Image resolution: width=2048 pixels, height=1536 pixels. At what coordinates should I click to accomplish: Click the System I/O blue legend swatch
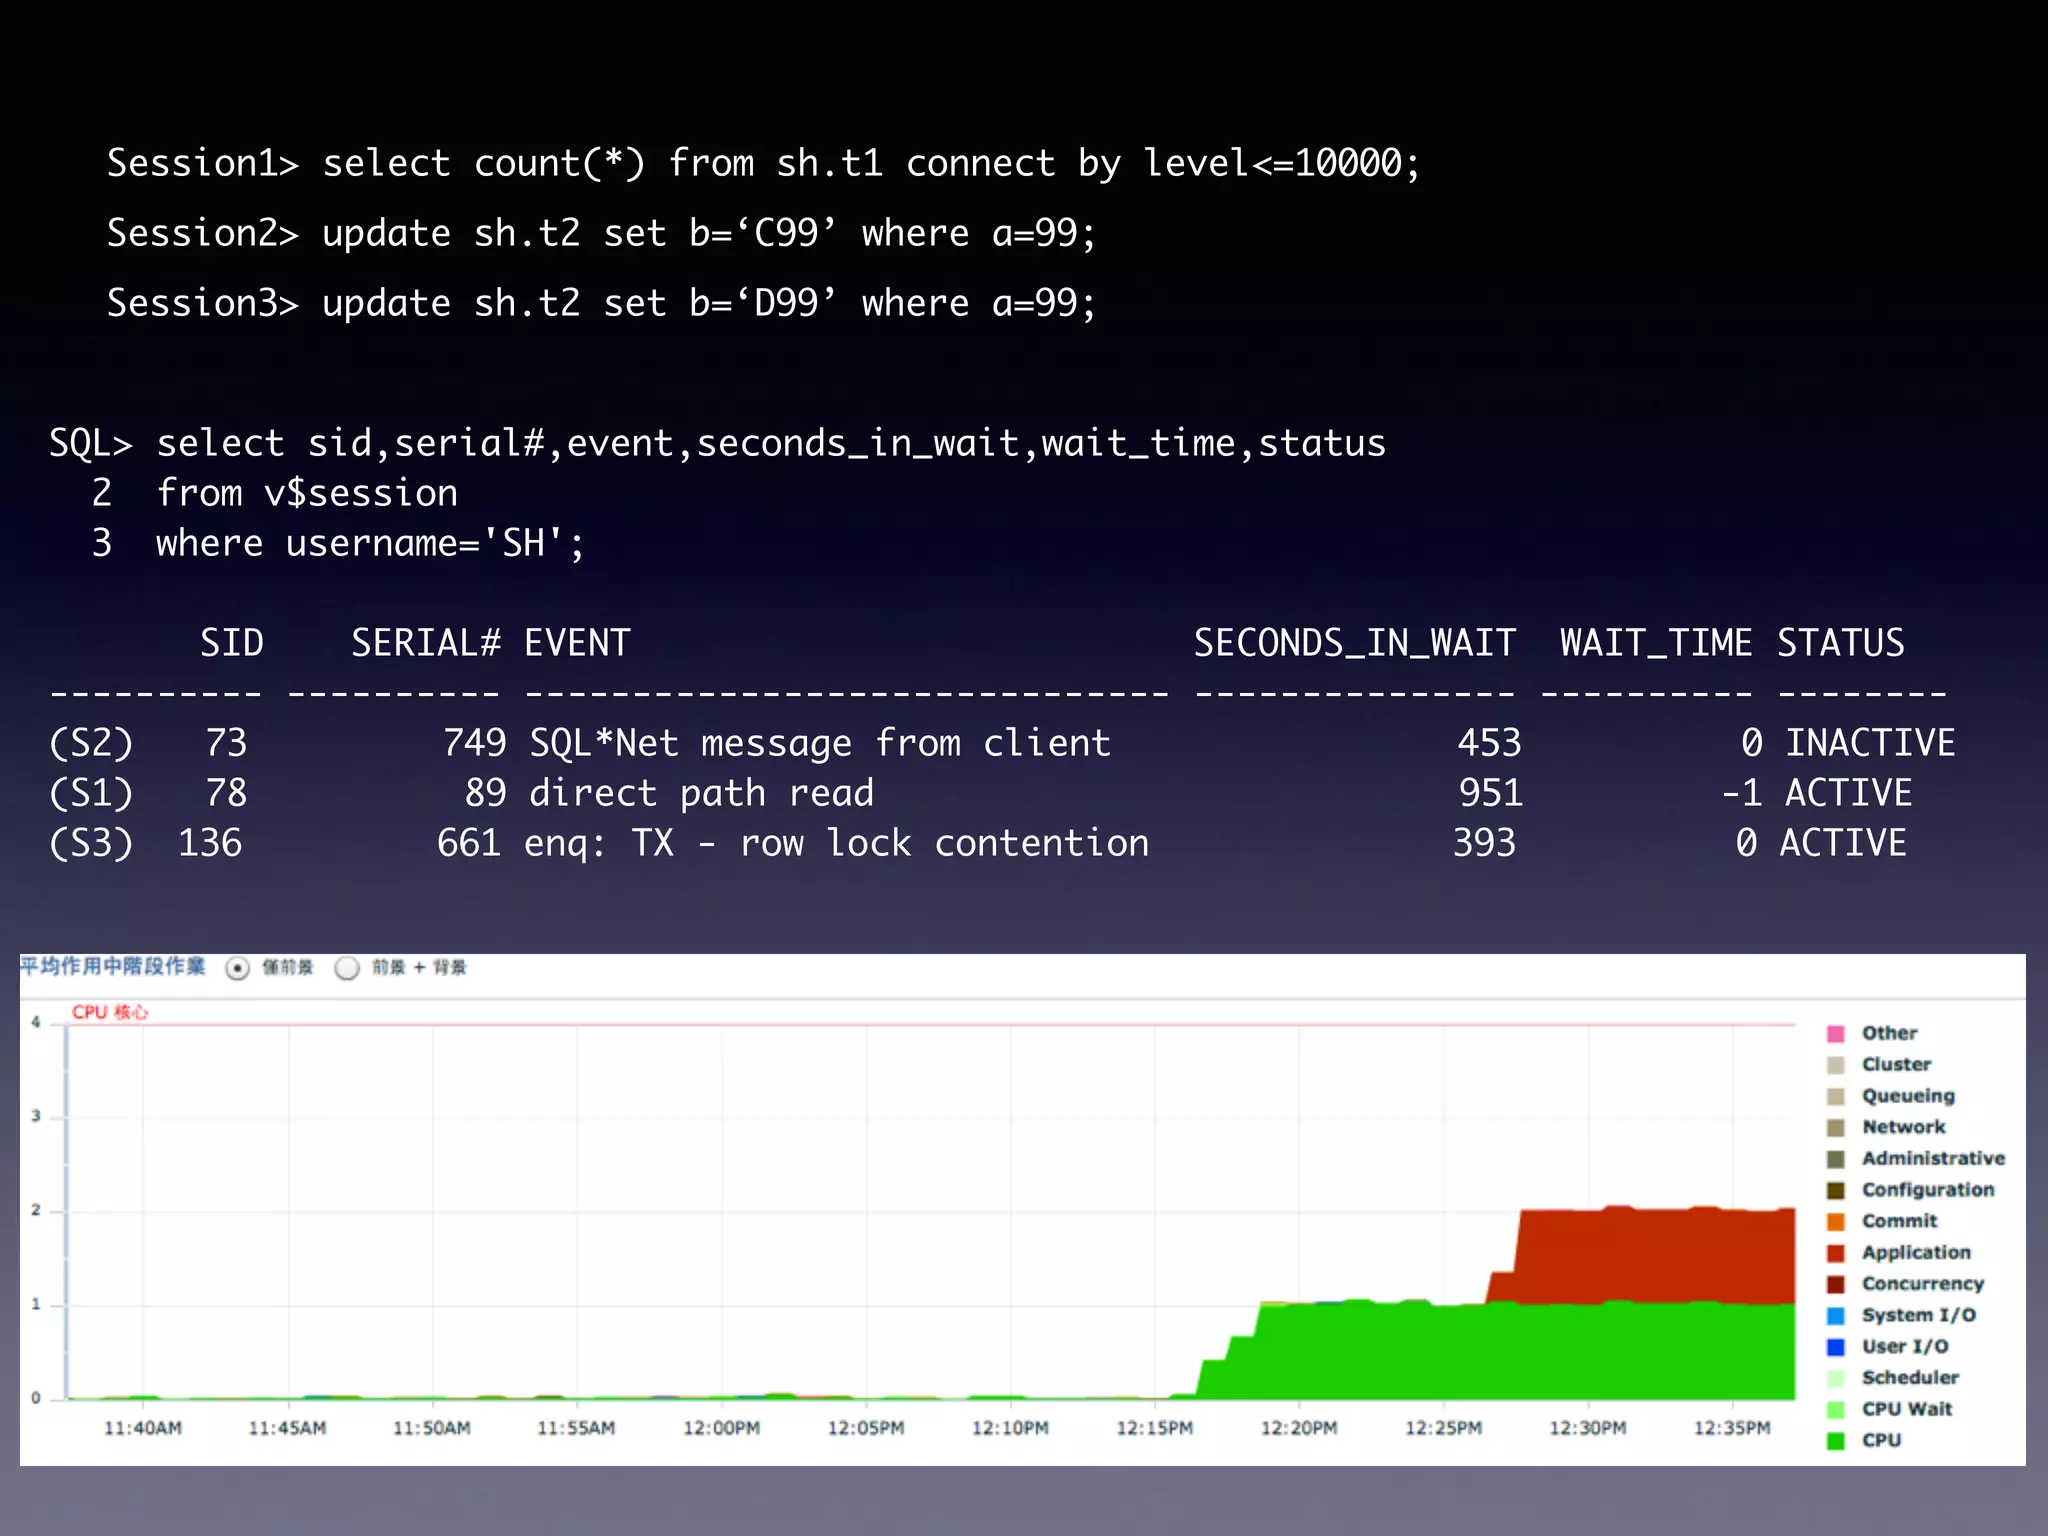1835,1316
